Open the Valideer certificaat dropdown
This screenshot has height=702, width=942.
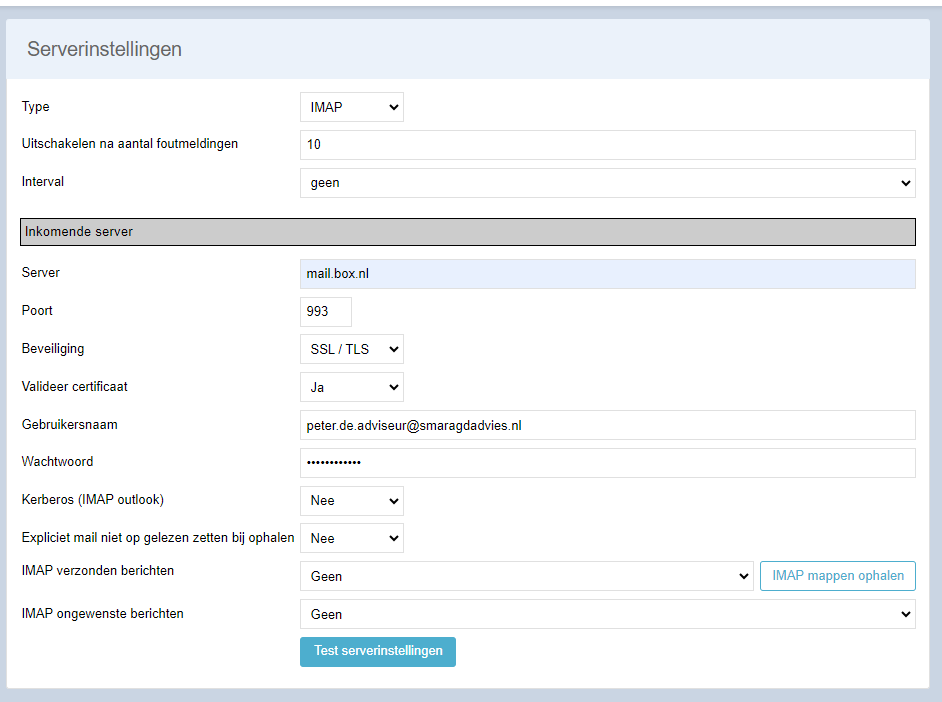coord(351,387)
